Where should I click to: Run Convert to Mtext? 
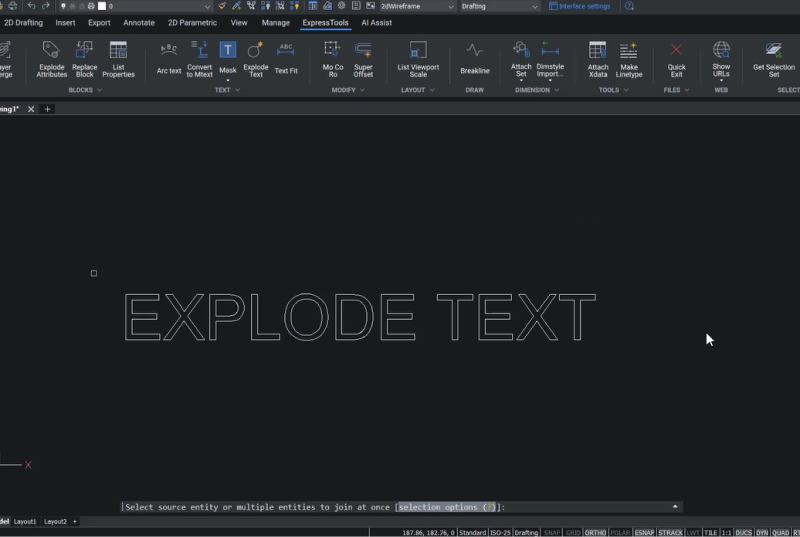pyautogui.click(x=199, y=60)
